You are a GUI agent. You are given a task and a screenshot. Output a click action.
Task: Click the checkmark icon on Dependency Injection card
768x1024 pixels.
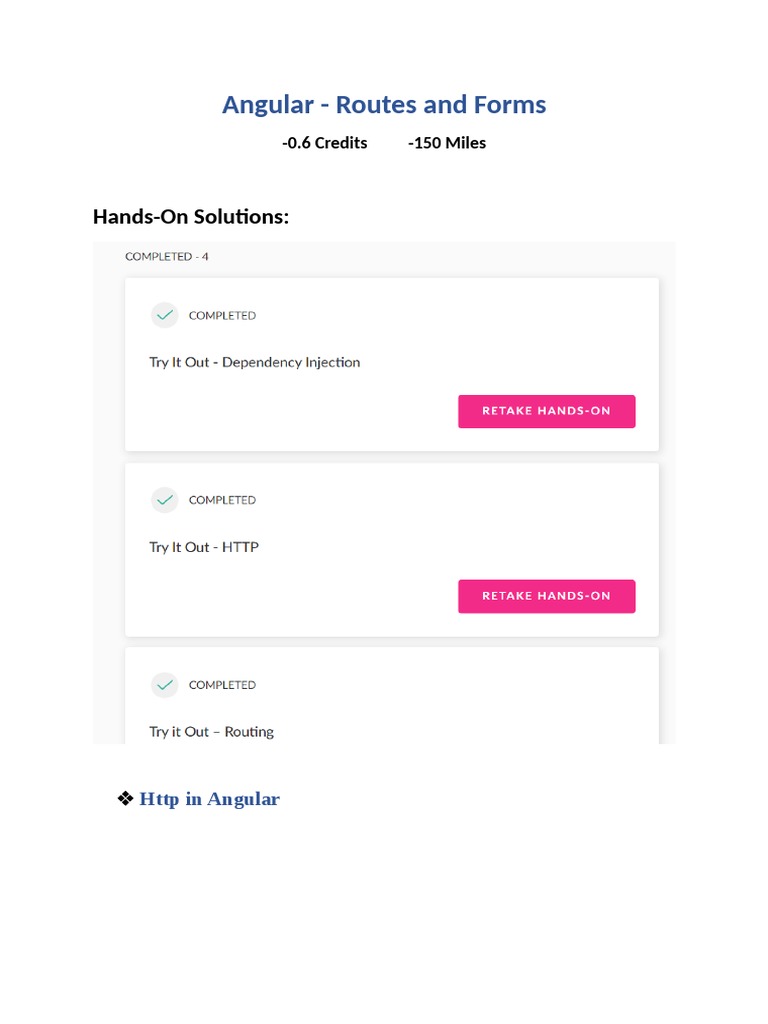point(164,315)
